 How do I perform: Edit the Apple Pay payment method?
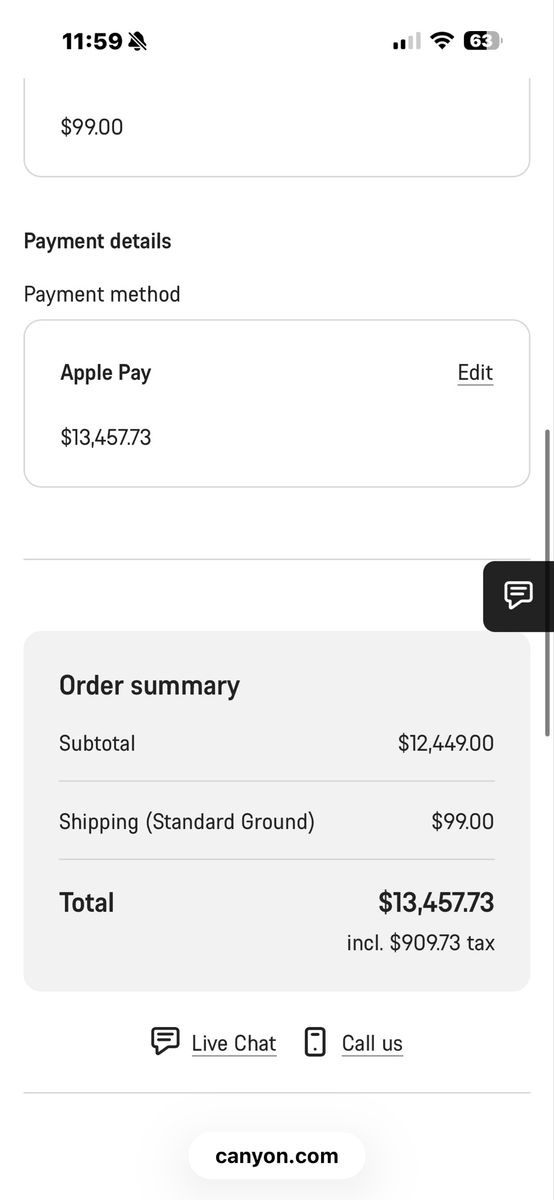pos(475,373)
